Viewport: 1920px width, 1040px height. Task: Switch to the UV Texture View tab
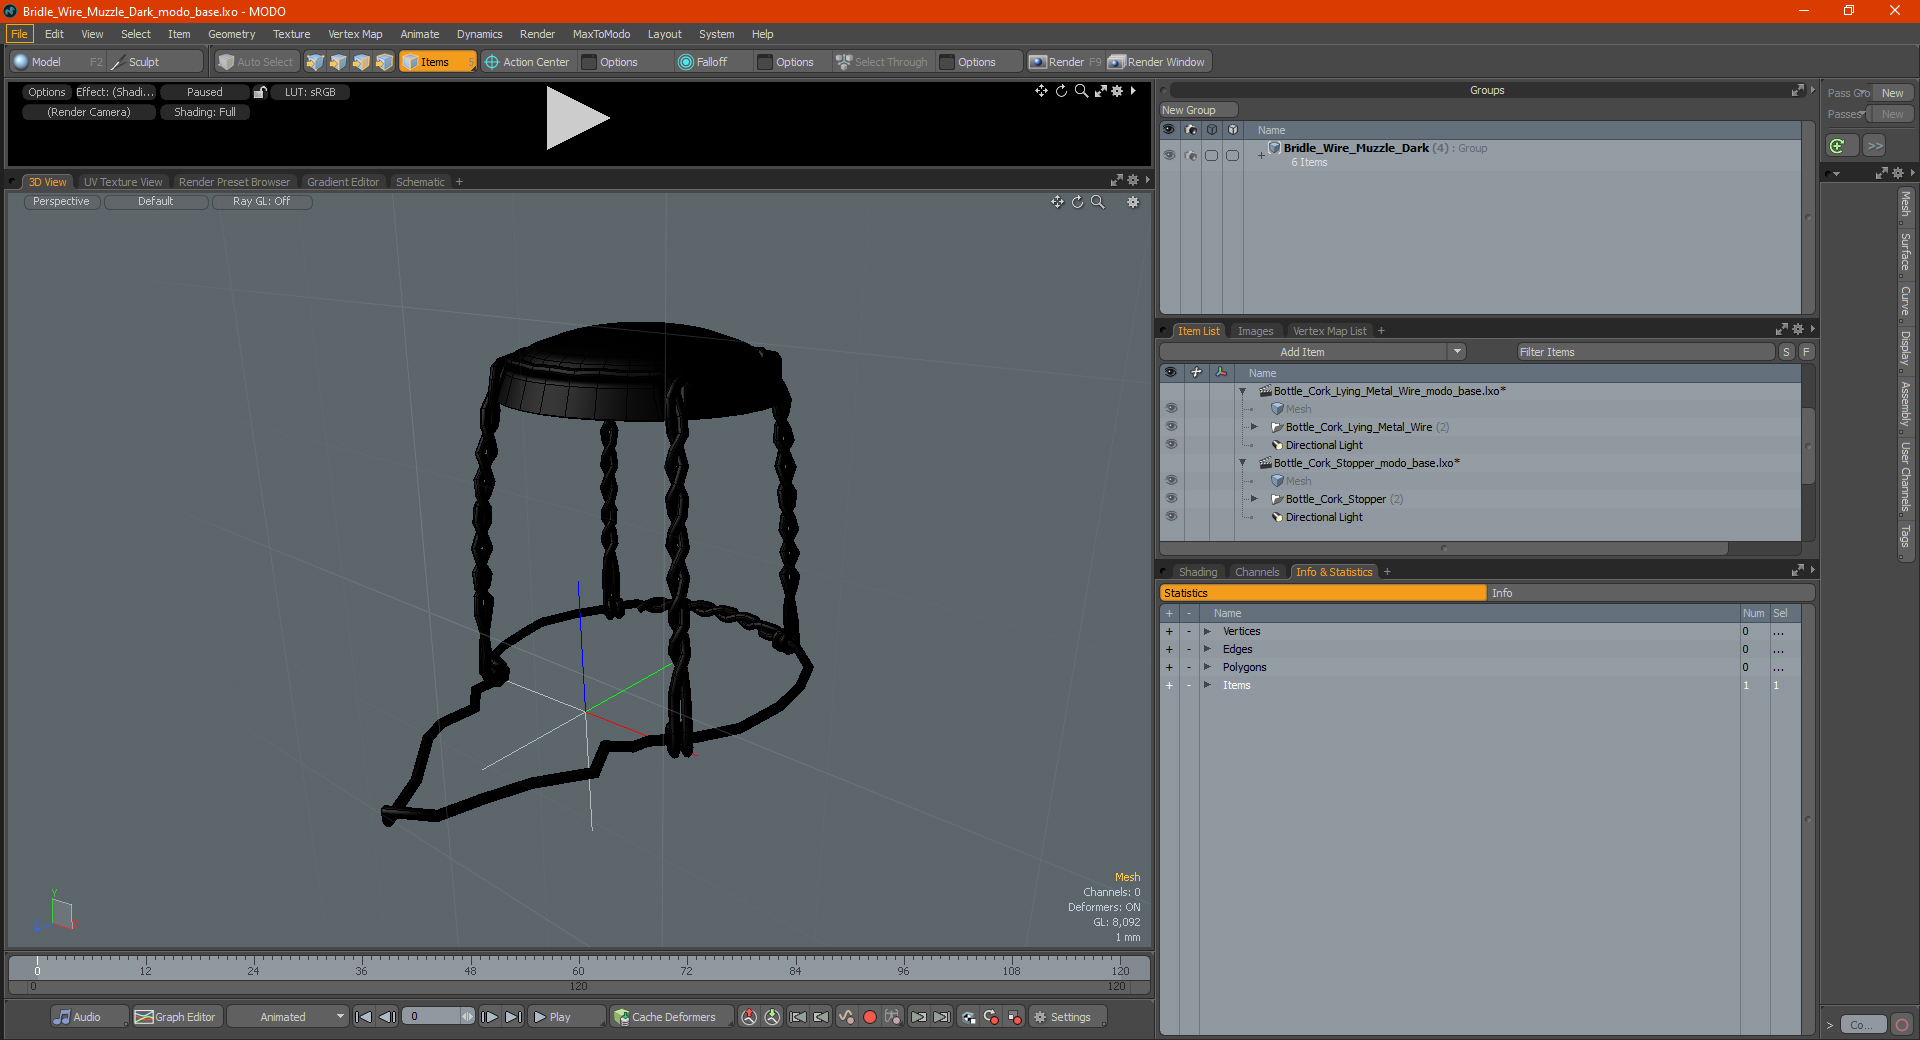123,182
